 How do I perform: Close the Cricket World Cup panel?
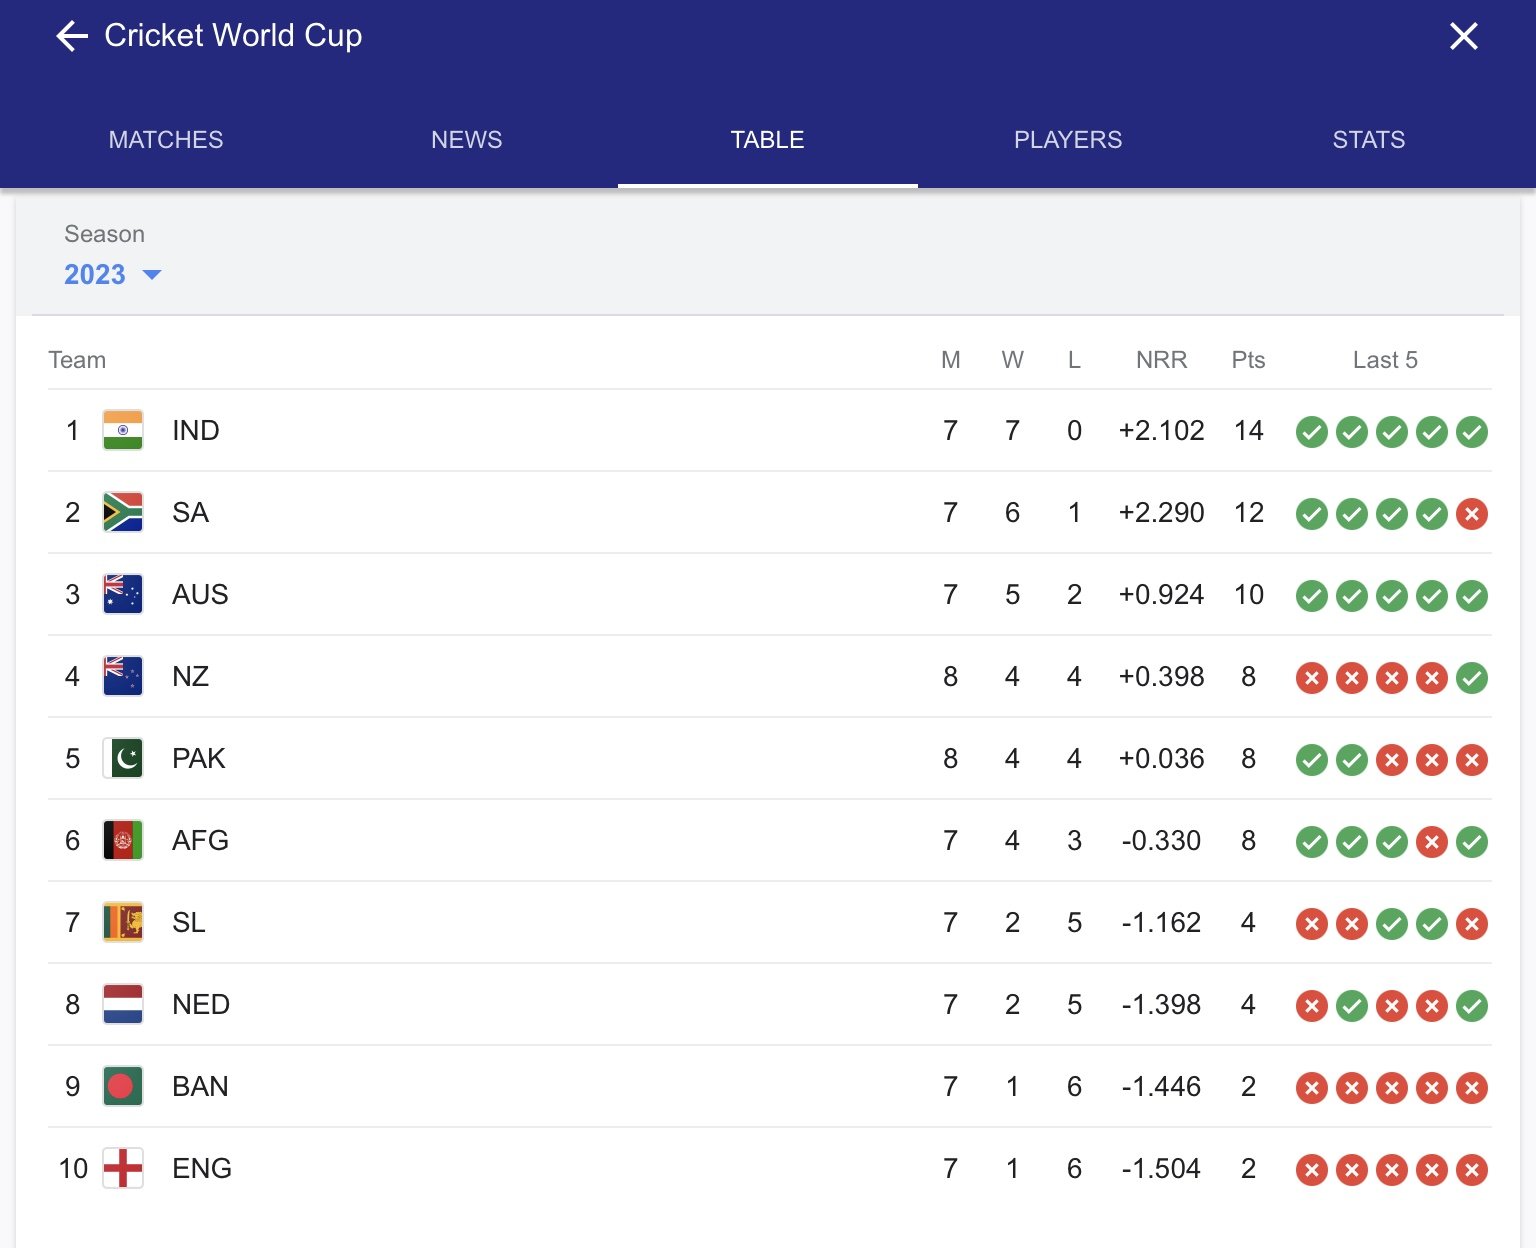tap(1464, 37)
